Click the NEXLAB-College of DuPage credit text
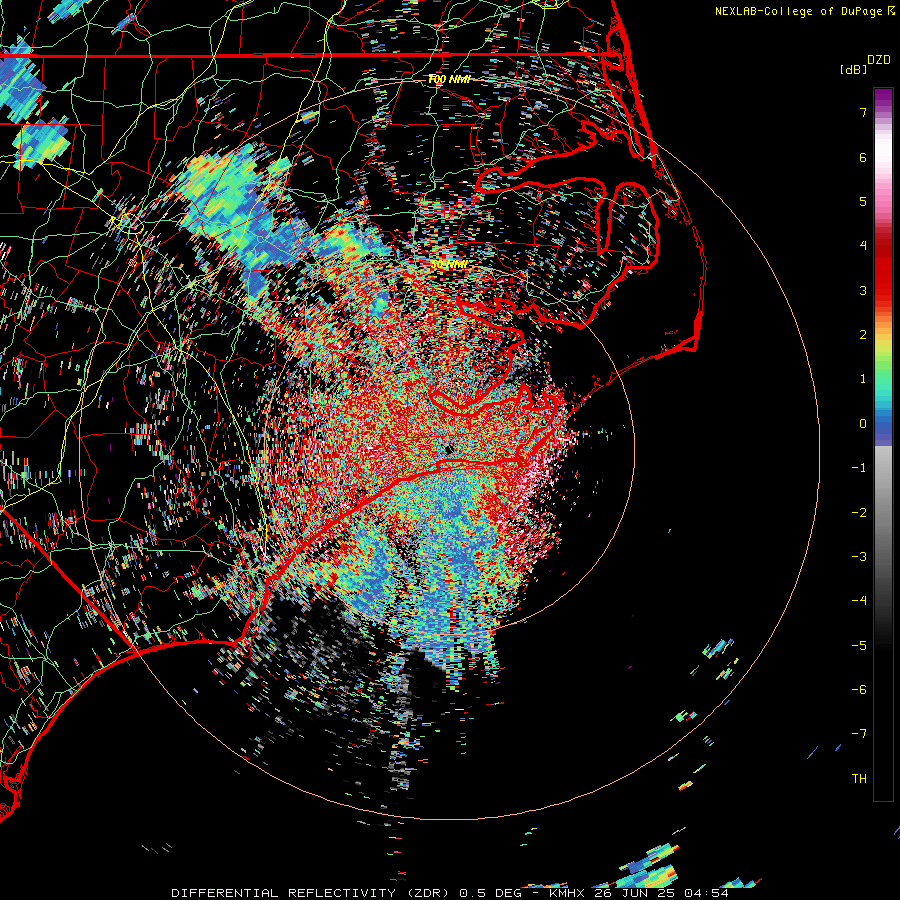The width and height of the screenshot is (900, 900). 801,11
